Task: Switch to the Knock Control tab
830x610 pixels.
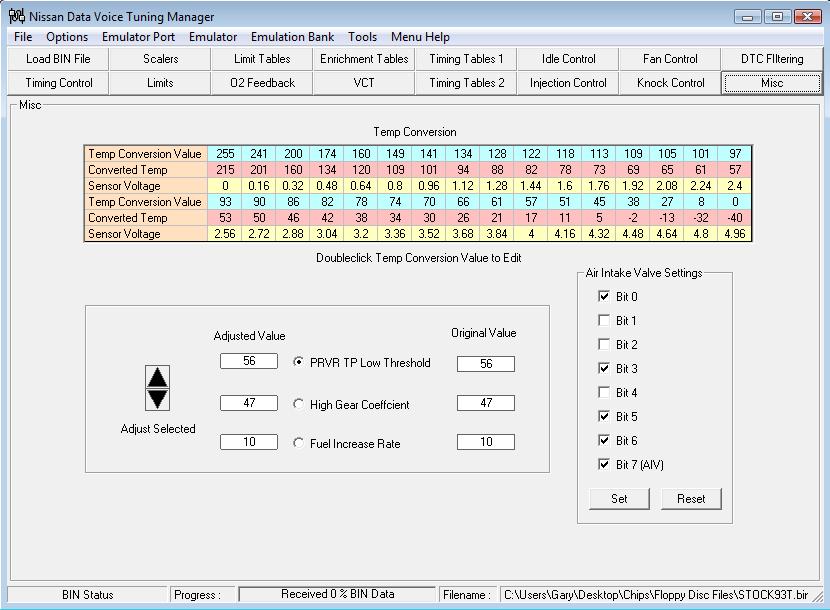Action: [x=670, y=83]
